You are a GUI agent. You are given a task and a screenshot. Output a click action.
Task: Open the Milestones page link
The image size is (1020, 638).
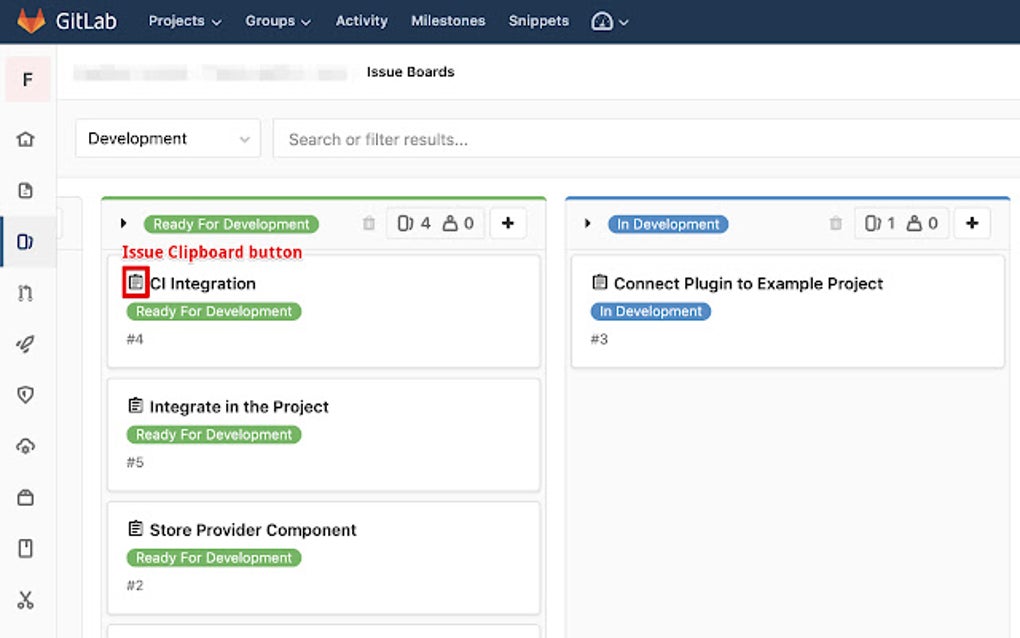448,21
